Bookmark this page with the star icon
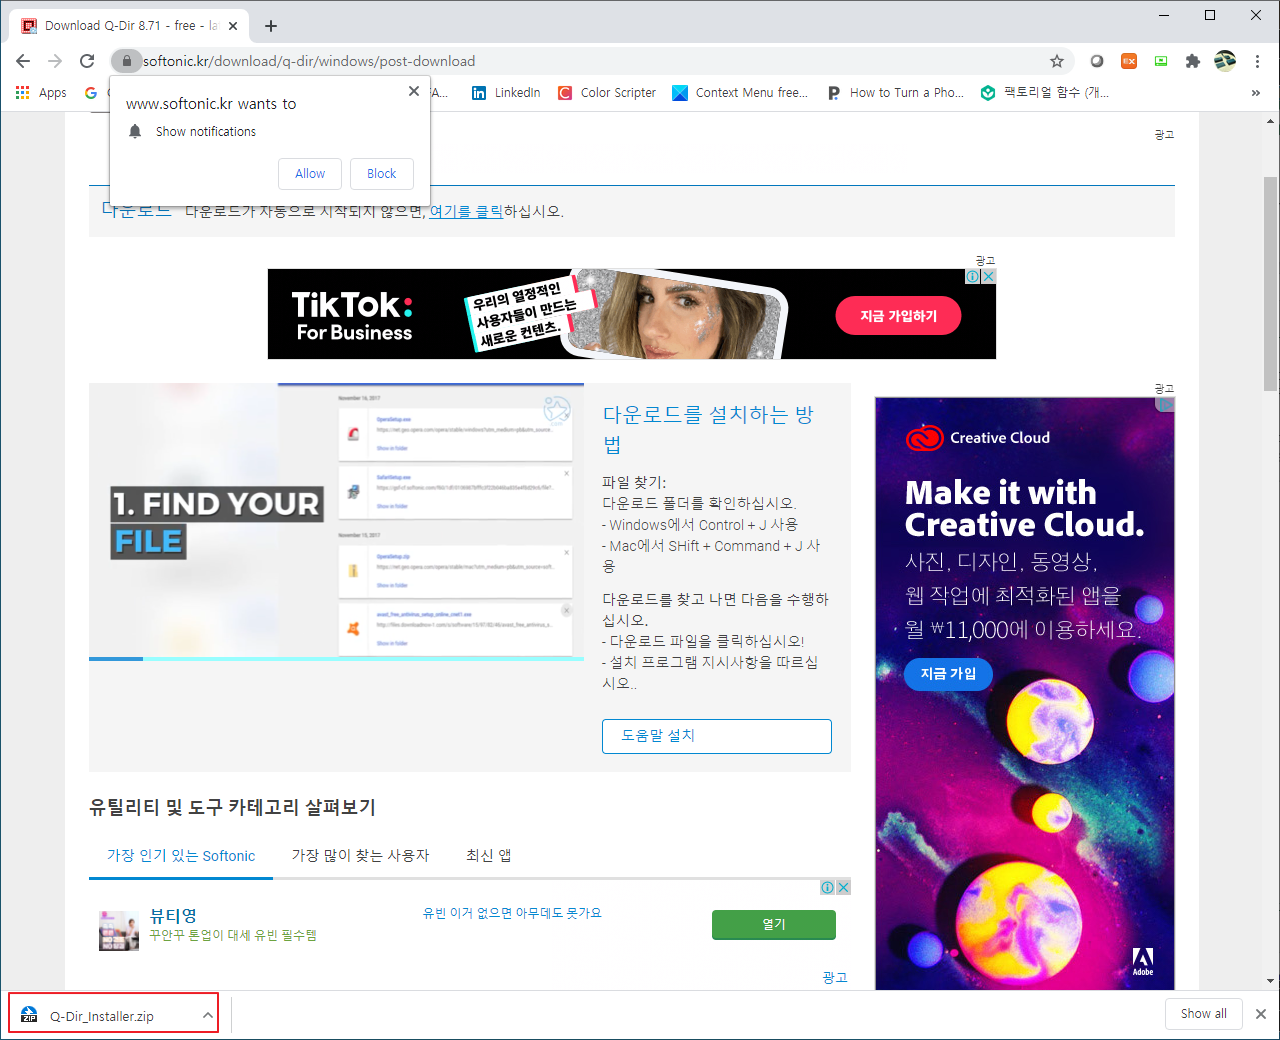Screen dimensions: 1280x1040 (1057, 61)
